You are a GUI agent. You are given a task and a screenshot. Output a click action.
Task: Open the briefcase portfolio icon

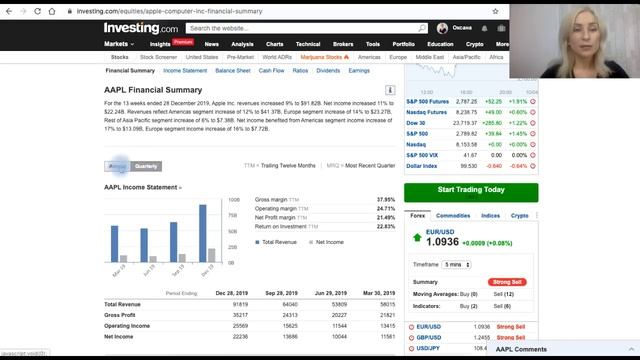click(x=501, y=28)
